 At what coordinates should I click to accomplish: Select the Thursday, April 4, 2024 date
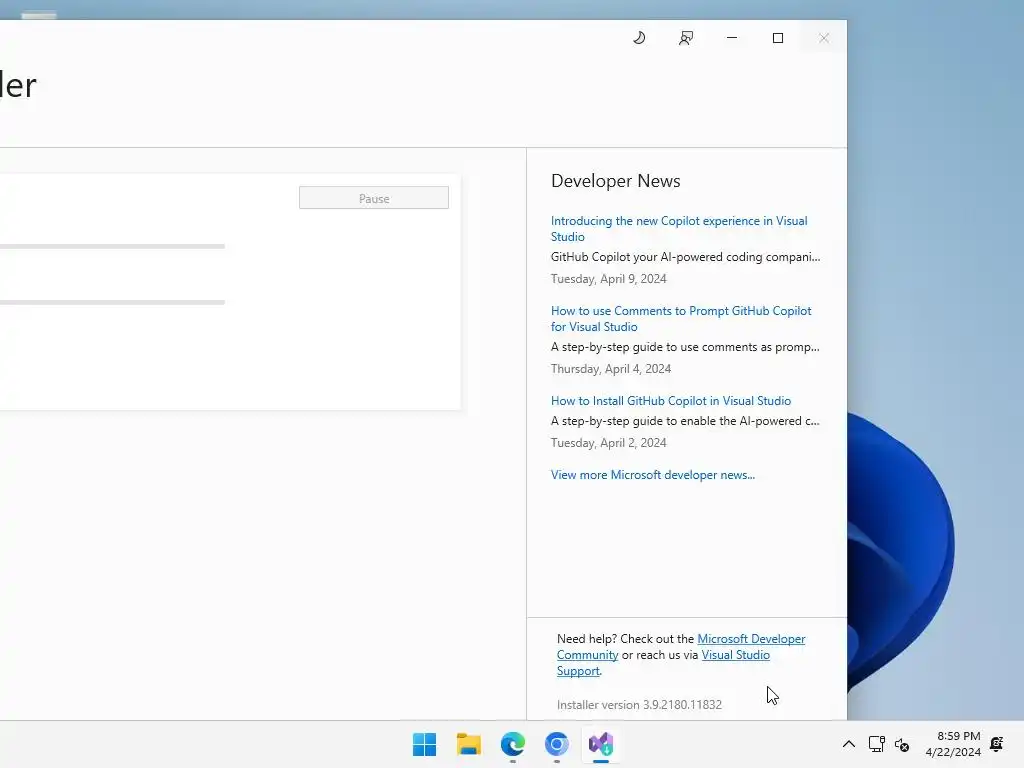point(611,369)
